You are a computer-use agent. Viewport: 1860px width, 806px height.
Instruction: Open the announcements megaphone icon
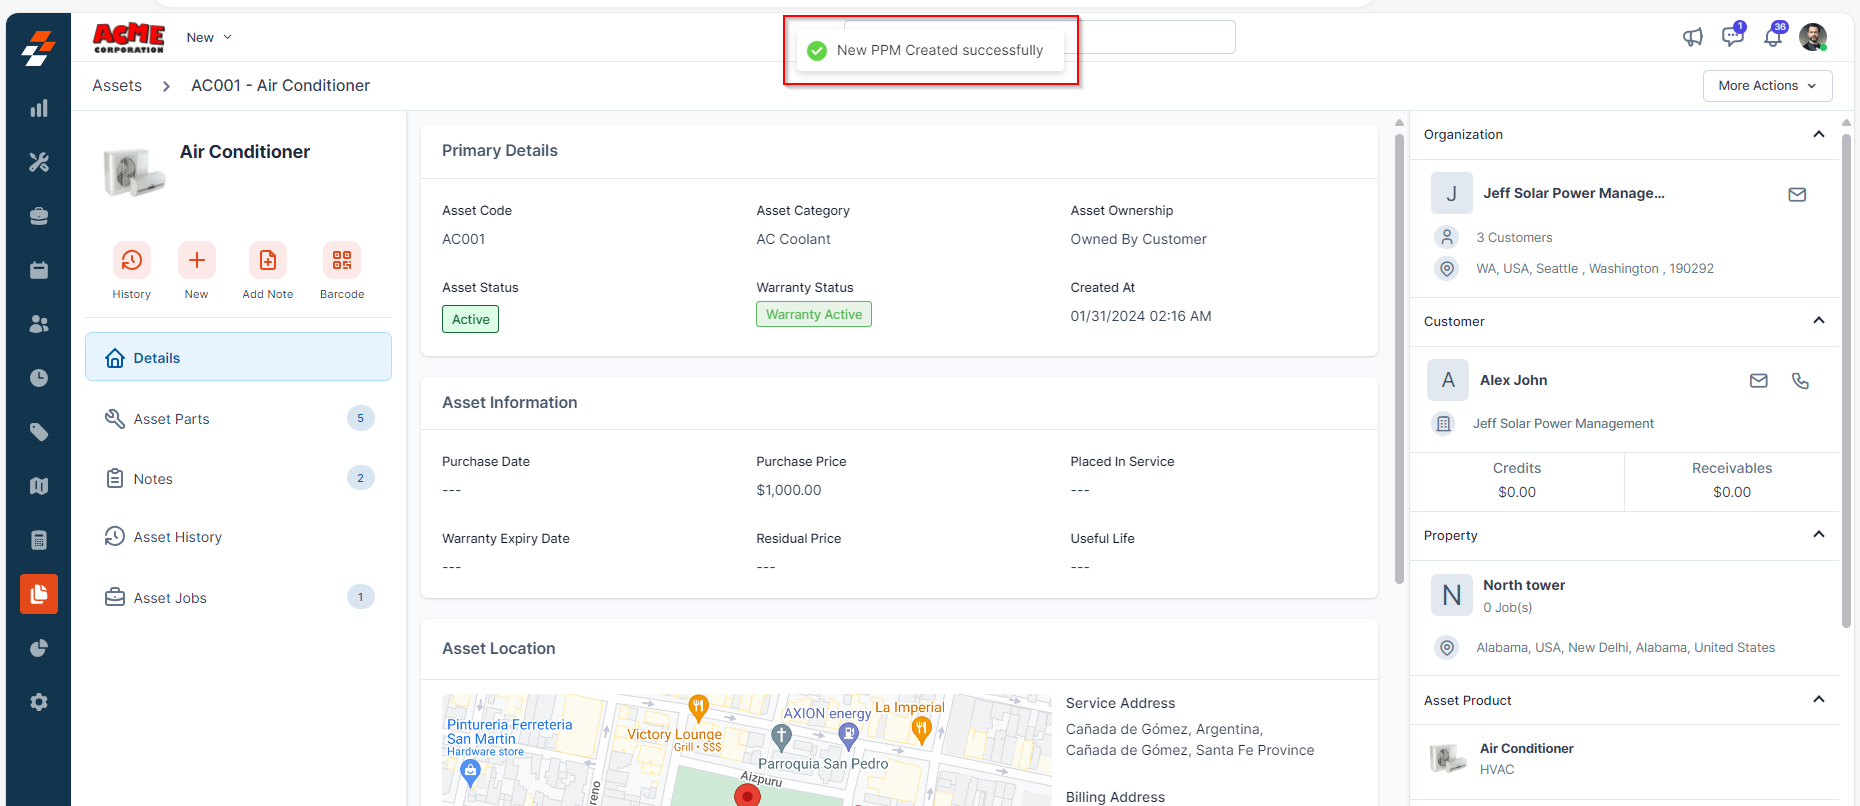point(1692,38)
